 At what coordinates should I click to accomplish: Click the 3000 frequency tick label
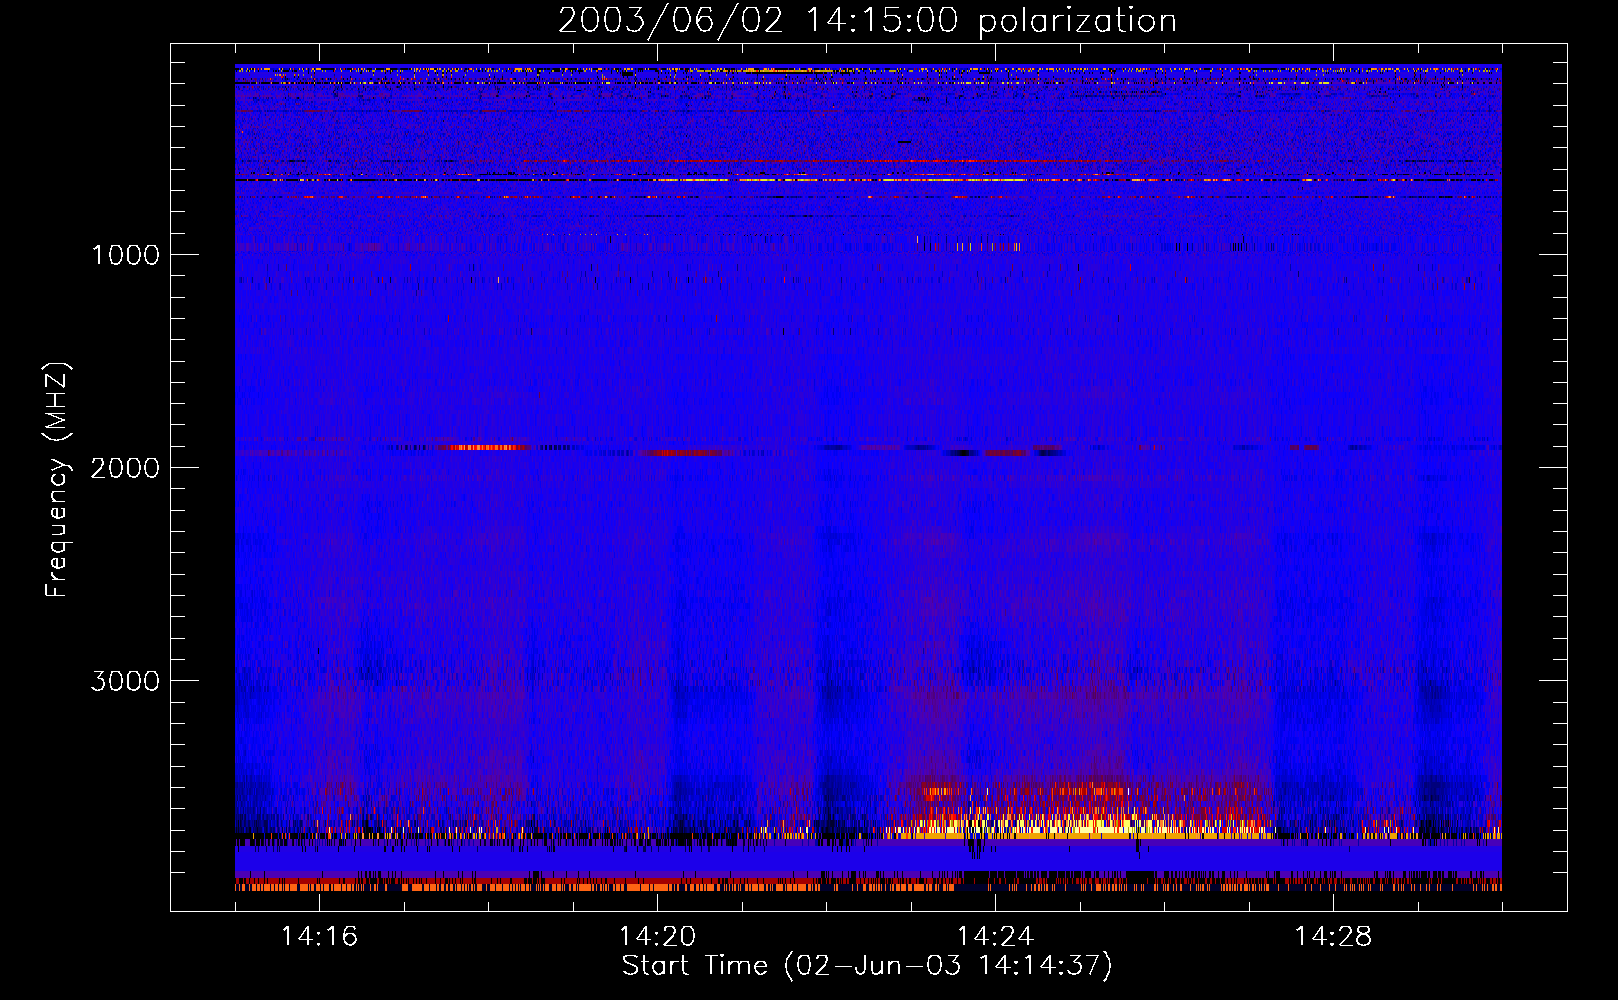point(125,681)
